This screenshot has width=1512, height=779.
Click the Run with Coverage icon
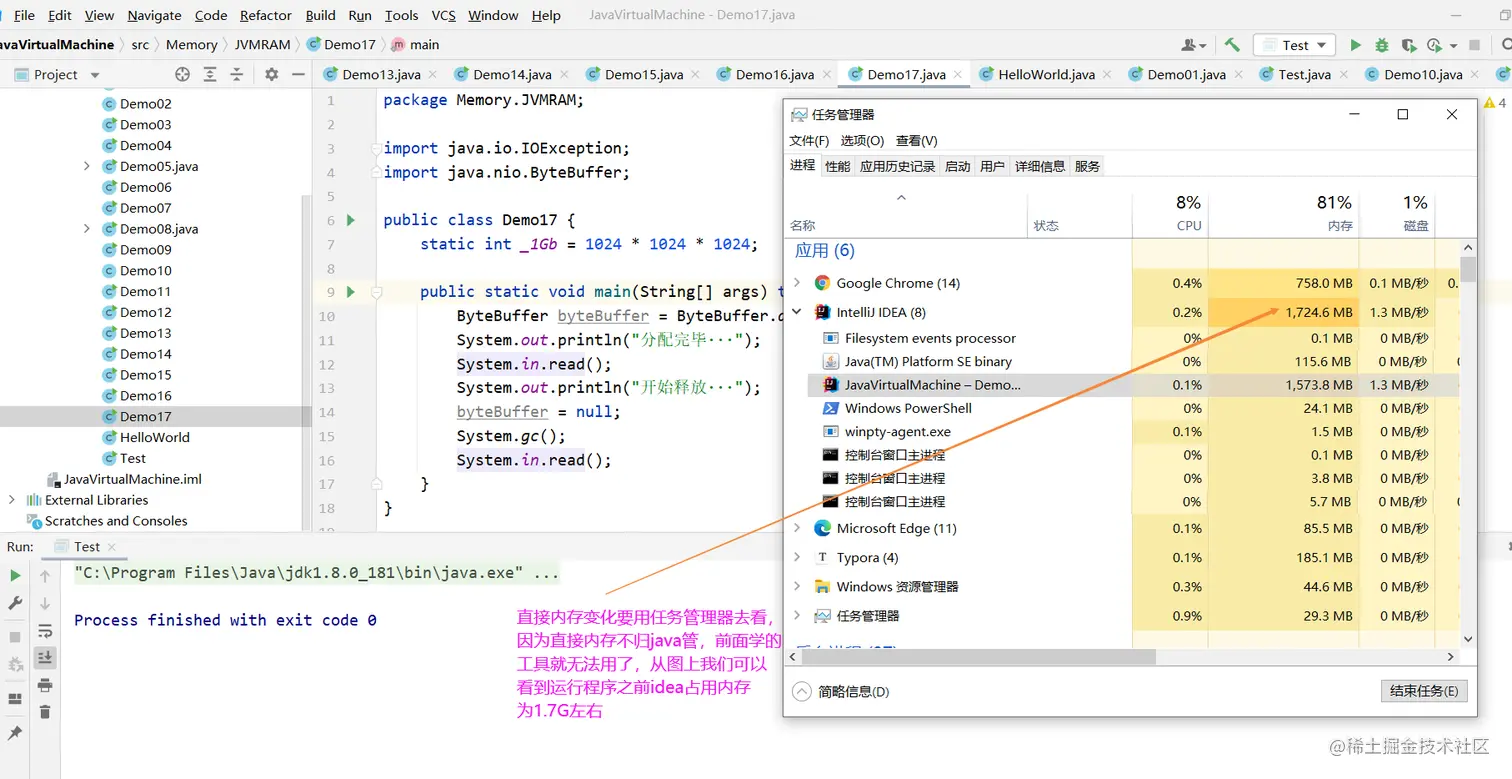pos(1409,45)
